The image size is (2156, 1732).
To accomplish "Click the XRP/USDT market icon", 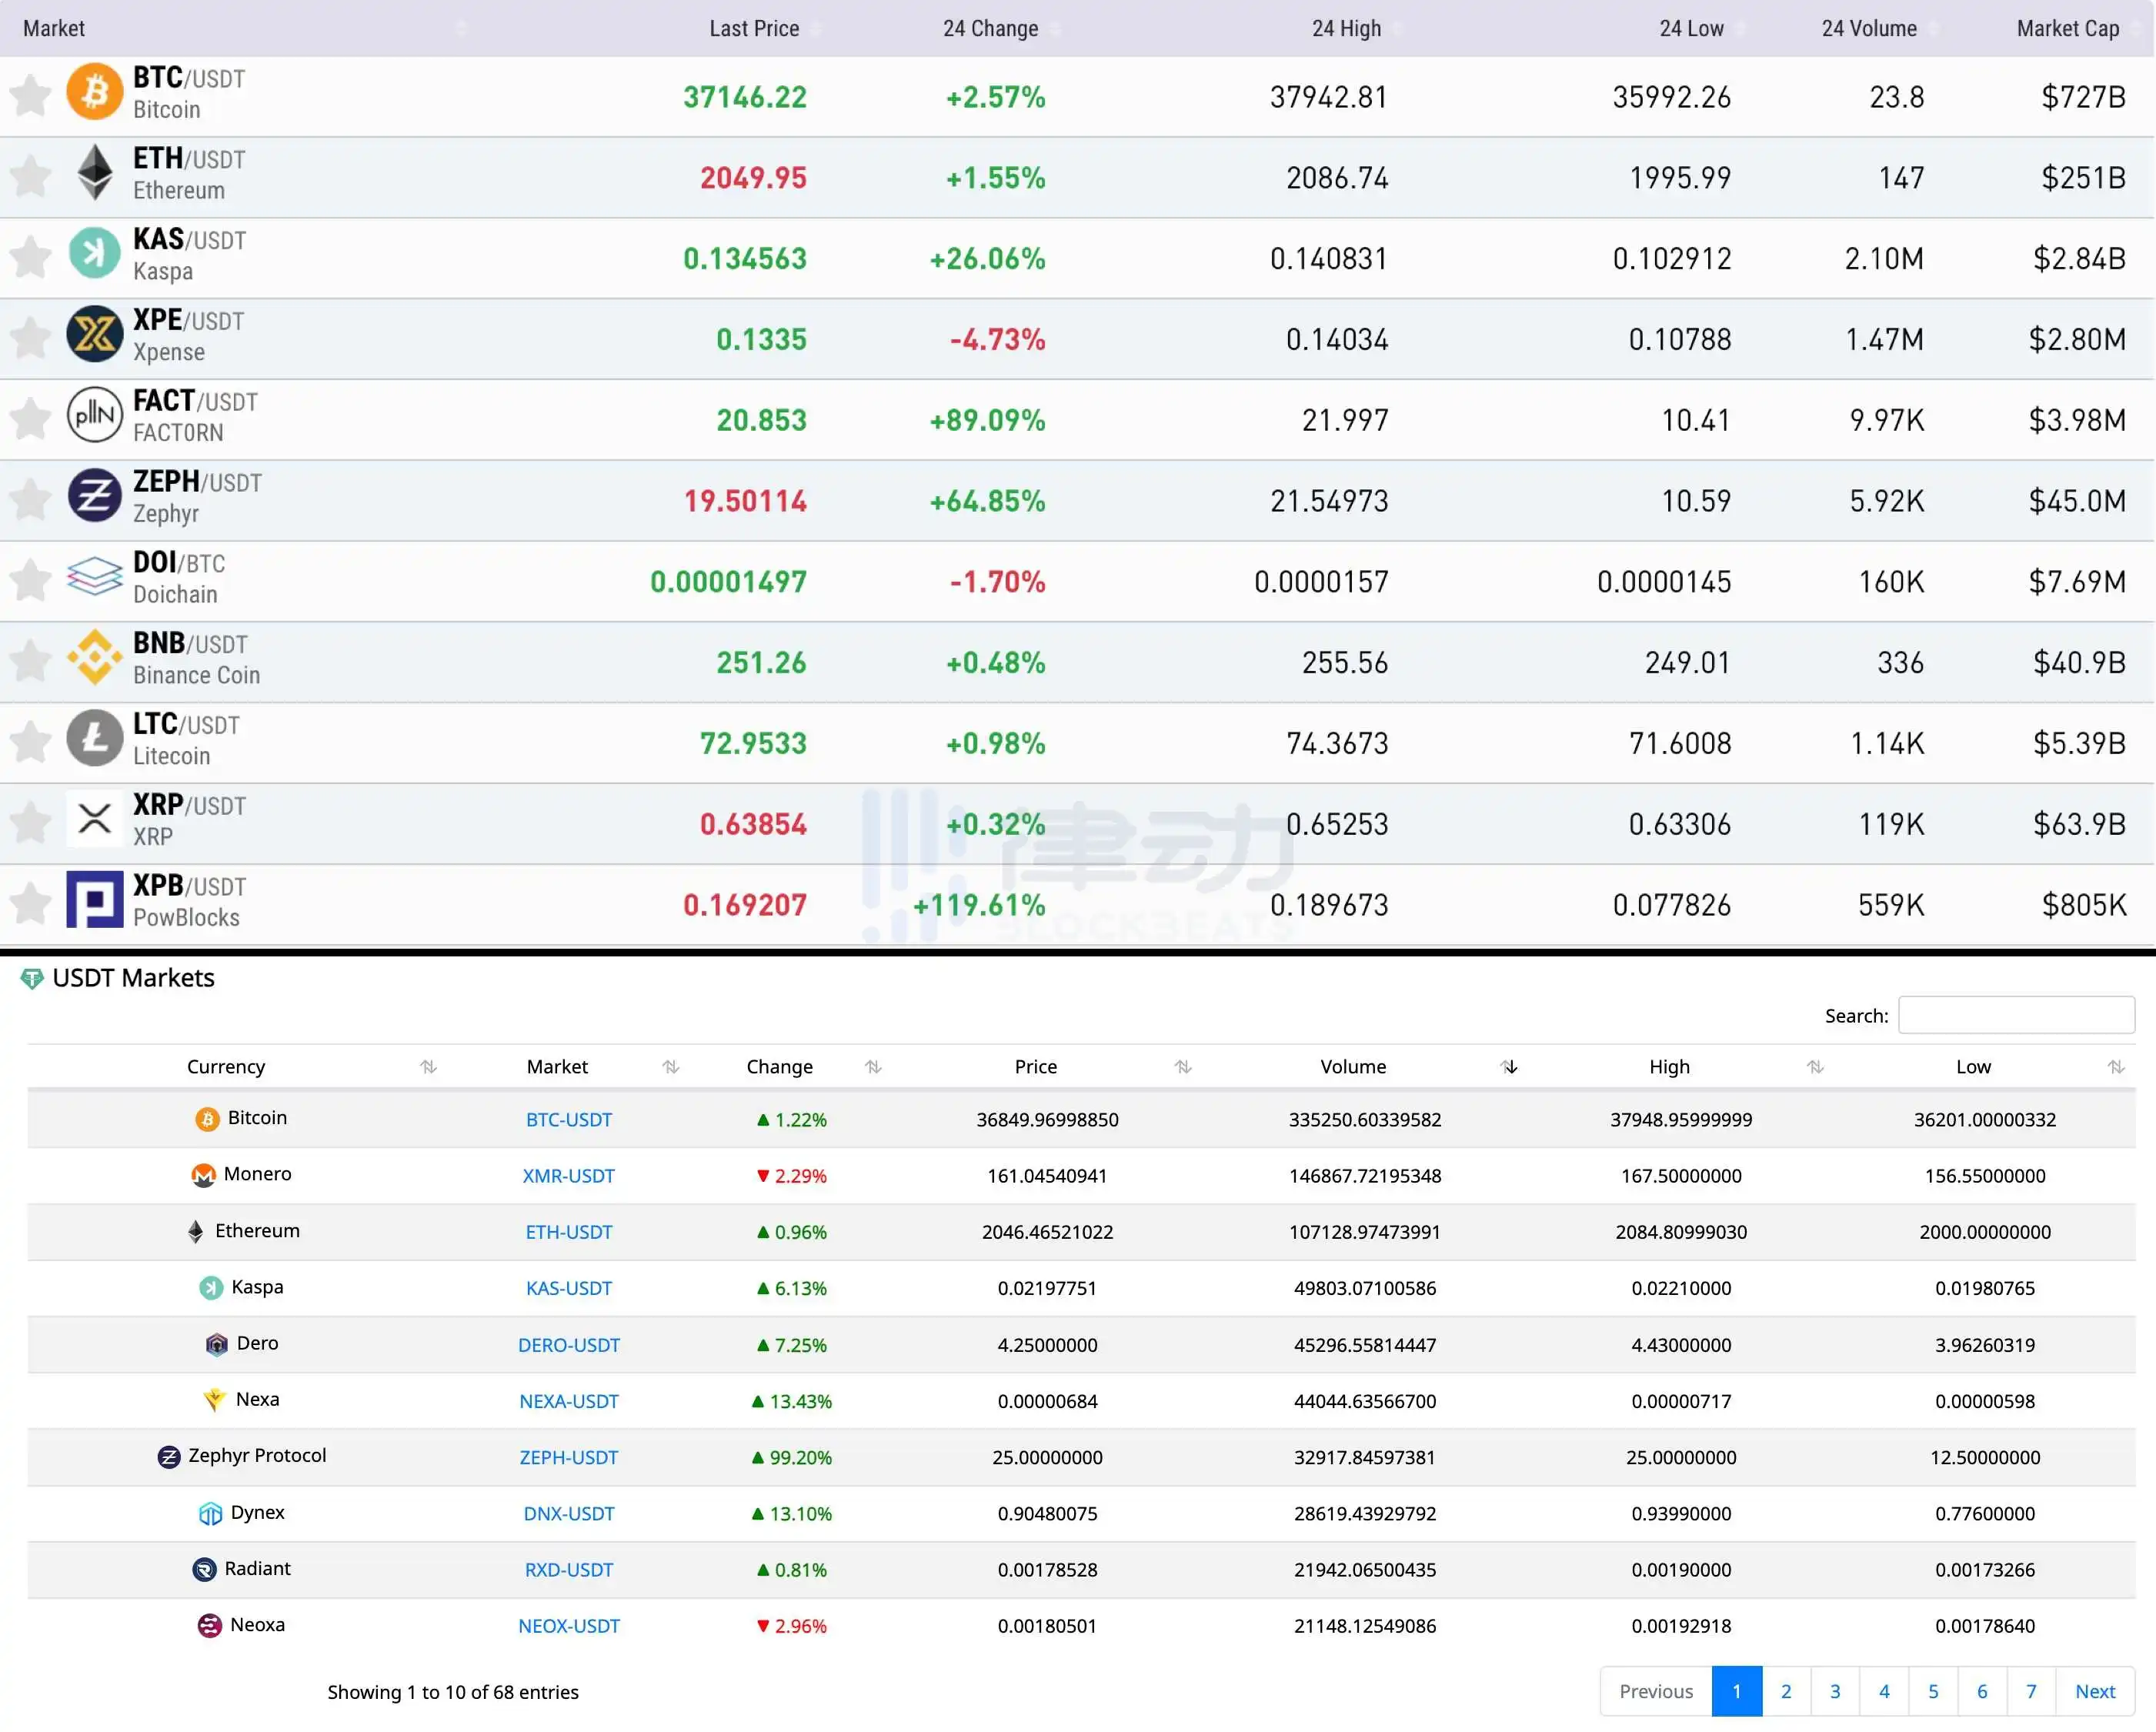I will click(x=97, y=818).
